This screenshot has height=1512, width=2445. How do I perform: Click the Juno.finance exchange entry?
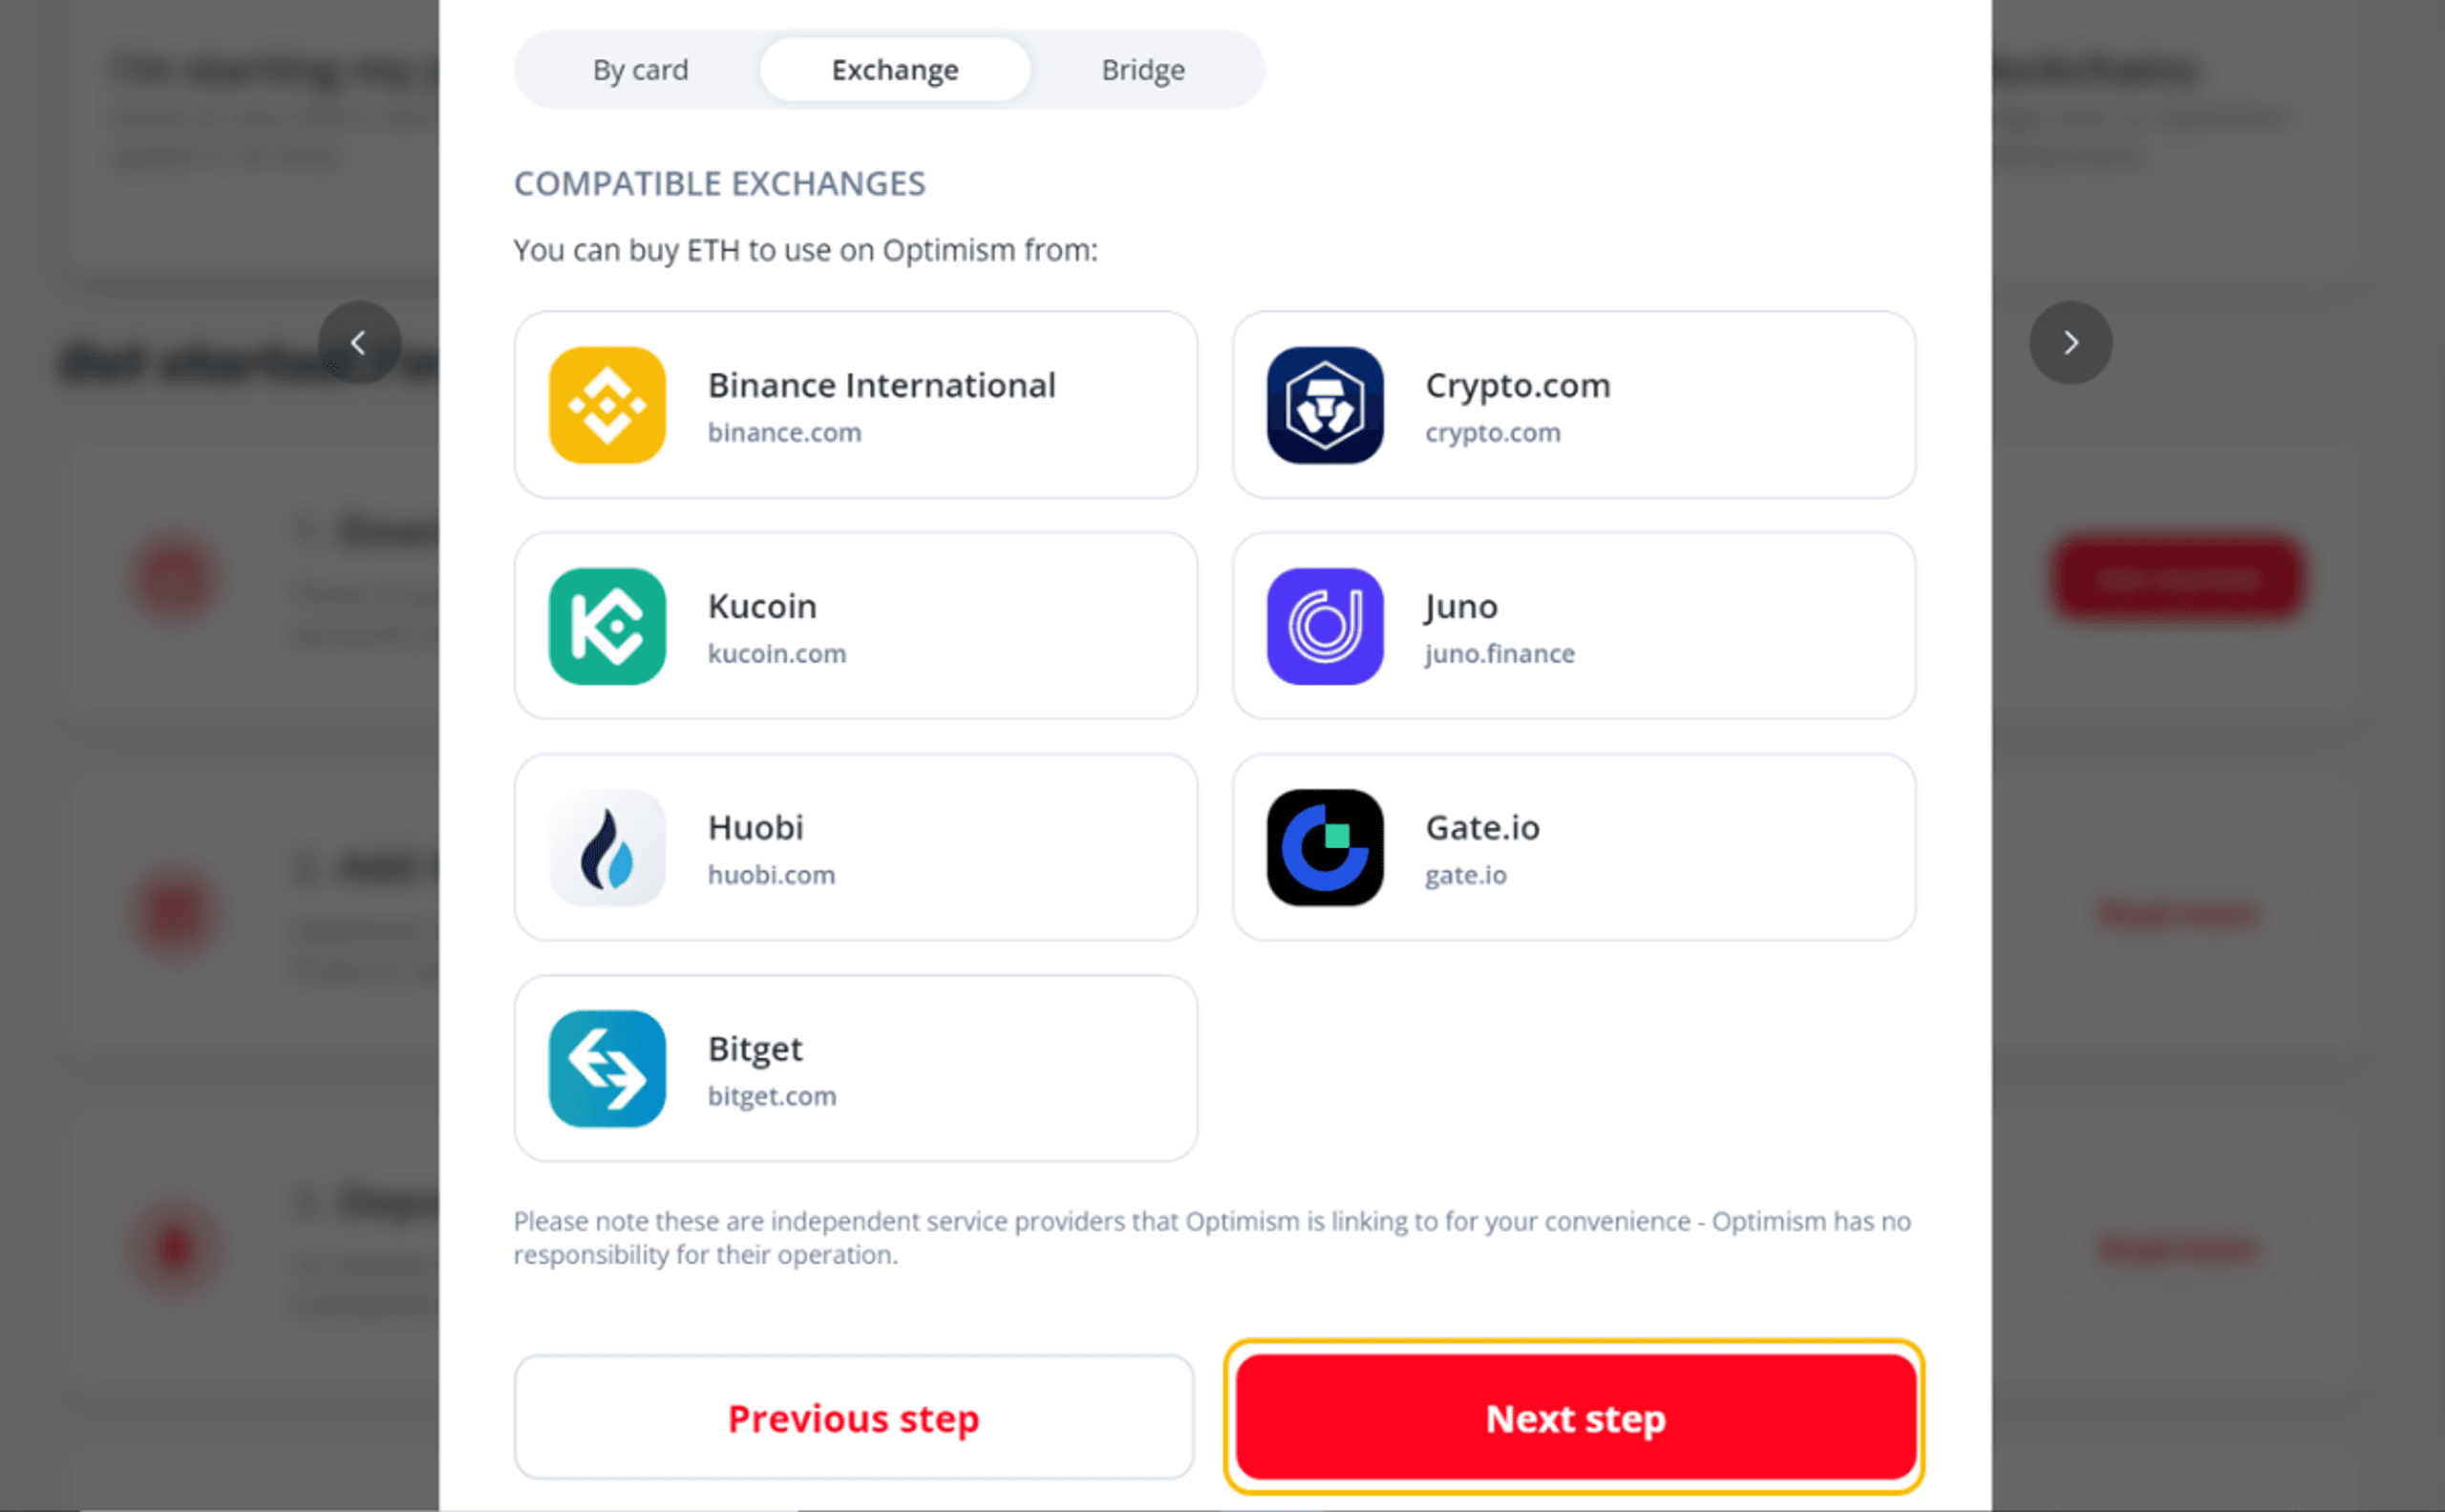pos(1574,625)
